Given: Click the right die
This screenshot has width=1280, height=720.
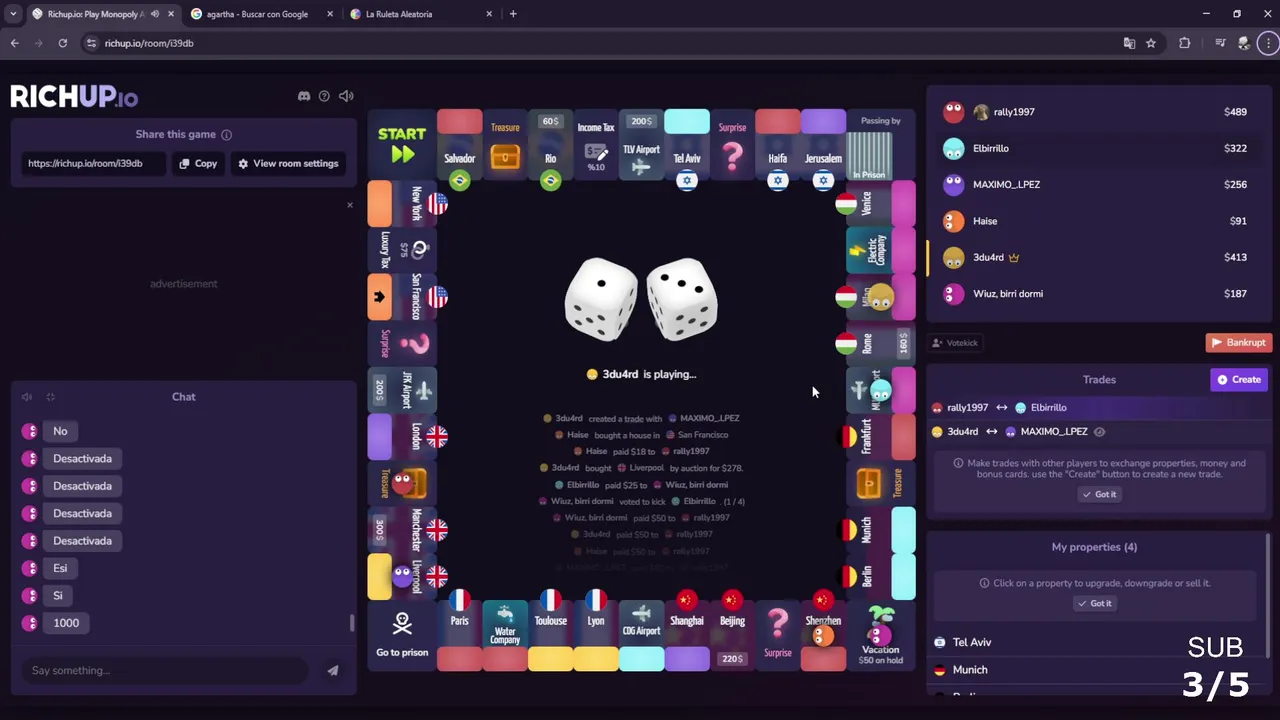Looking at the screenshot, I should coord(682,299).
